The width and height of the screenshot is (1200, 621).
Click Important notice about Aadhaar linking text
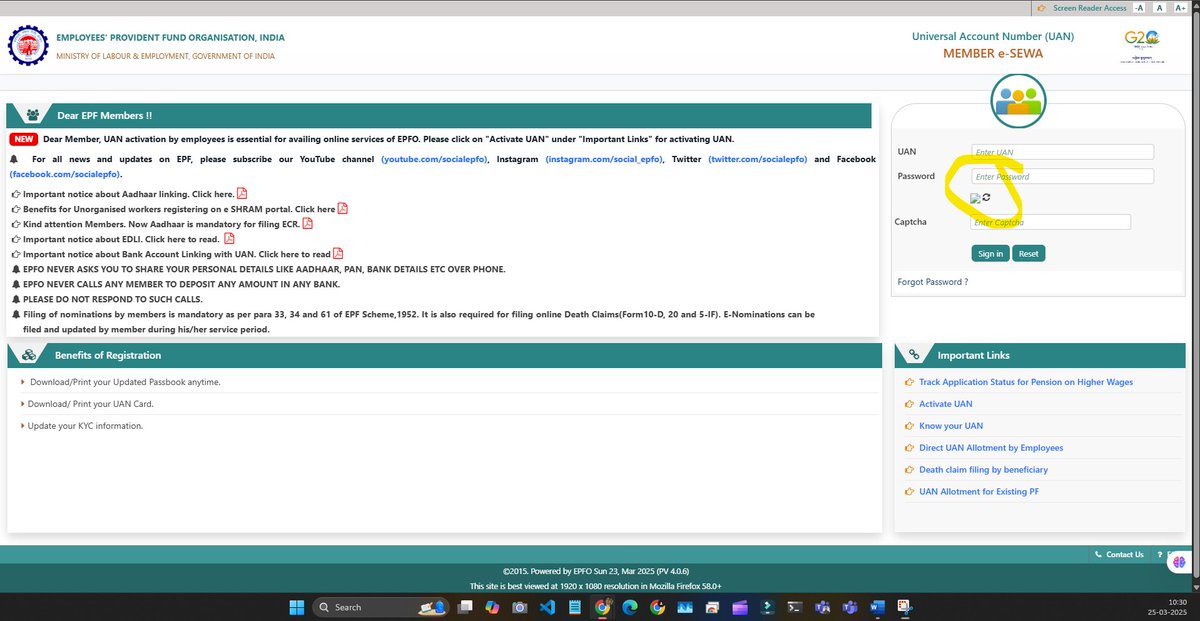(129, 194)
